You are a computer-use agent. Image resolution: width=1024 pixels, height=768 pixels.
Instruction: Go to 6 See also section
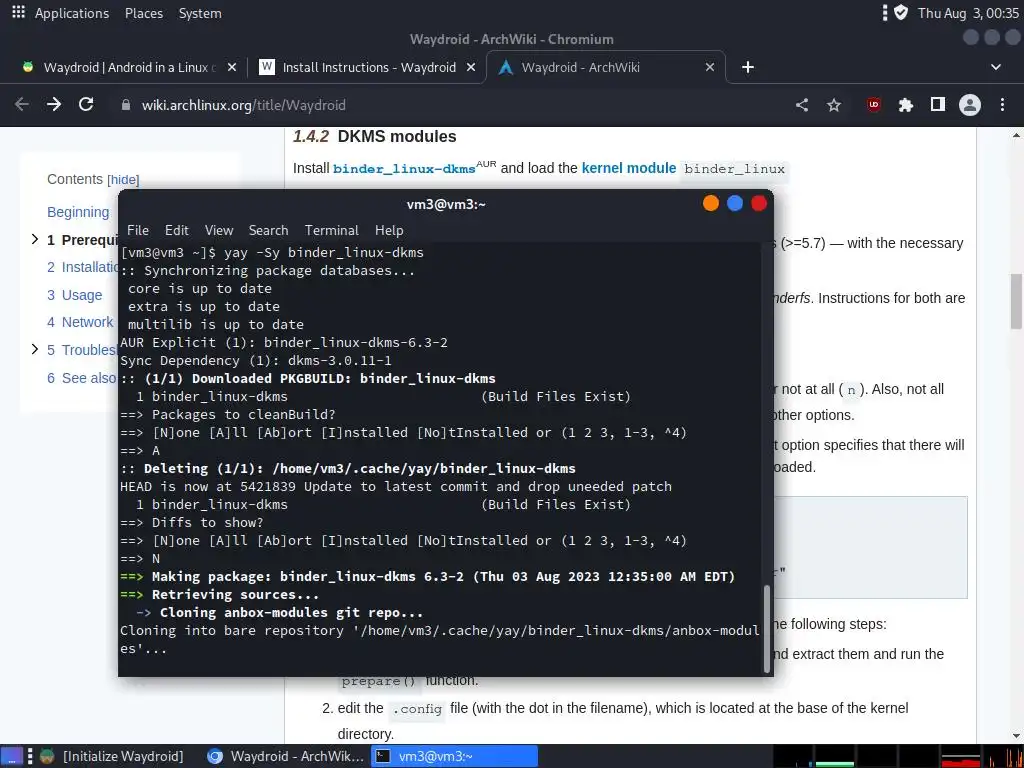click(x=82, y=378)
